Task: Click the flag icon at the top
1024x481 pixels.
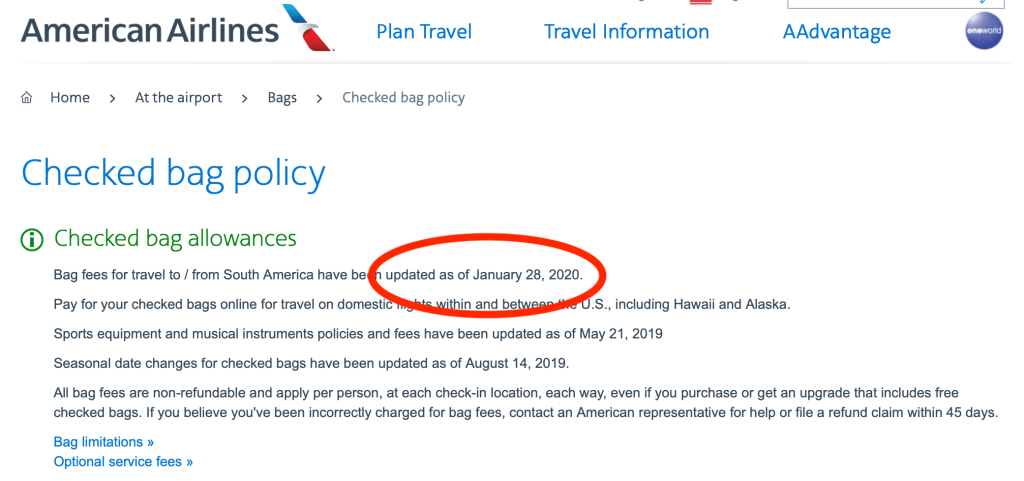Action: [x=702, y=2]
